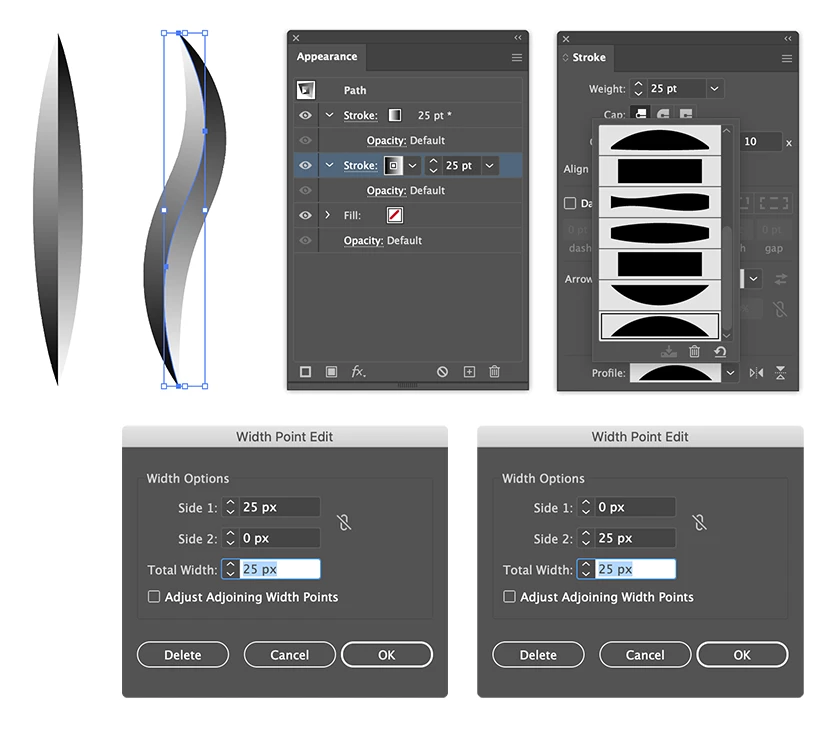Collapse the selected Stroke row chevron
832x730 pixels.
click(330, 165)
